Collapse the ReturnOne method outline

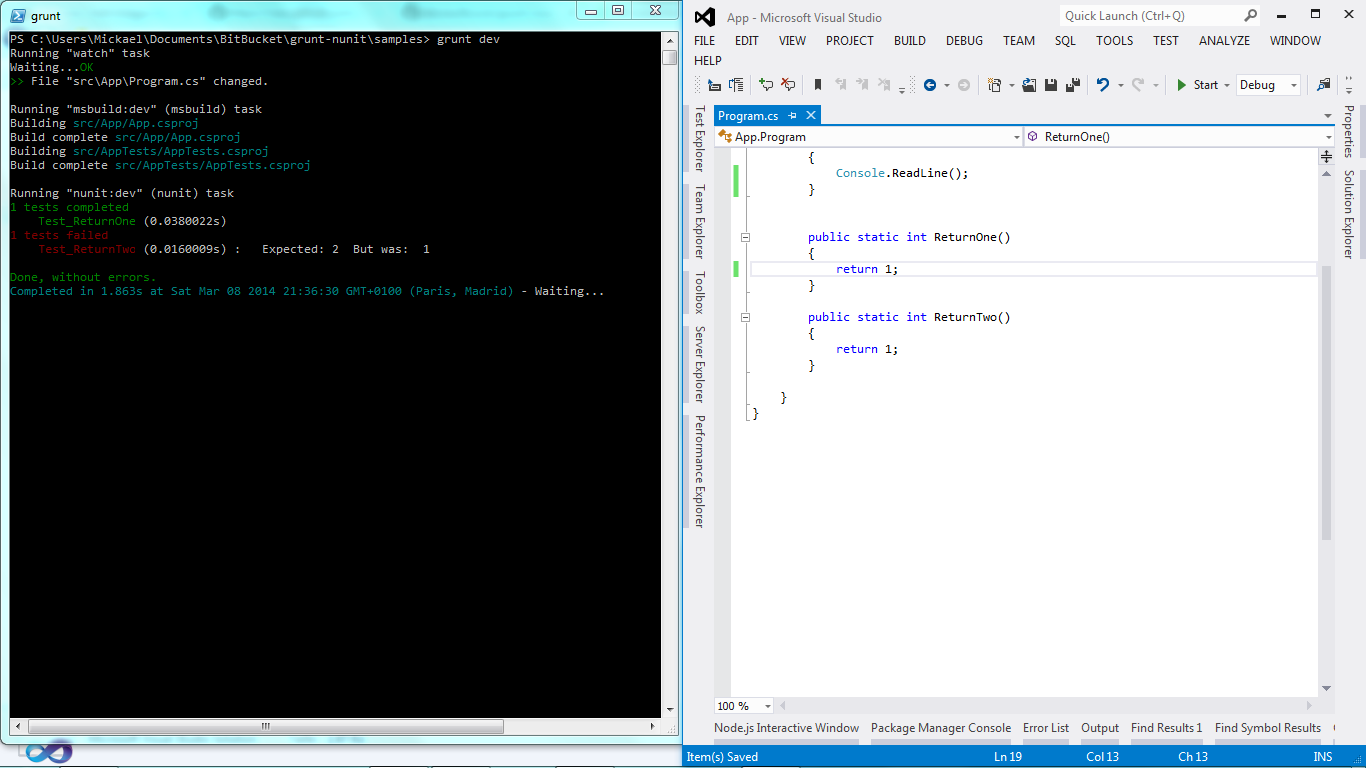pos(745,237)
